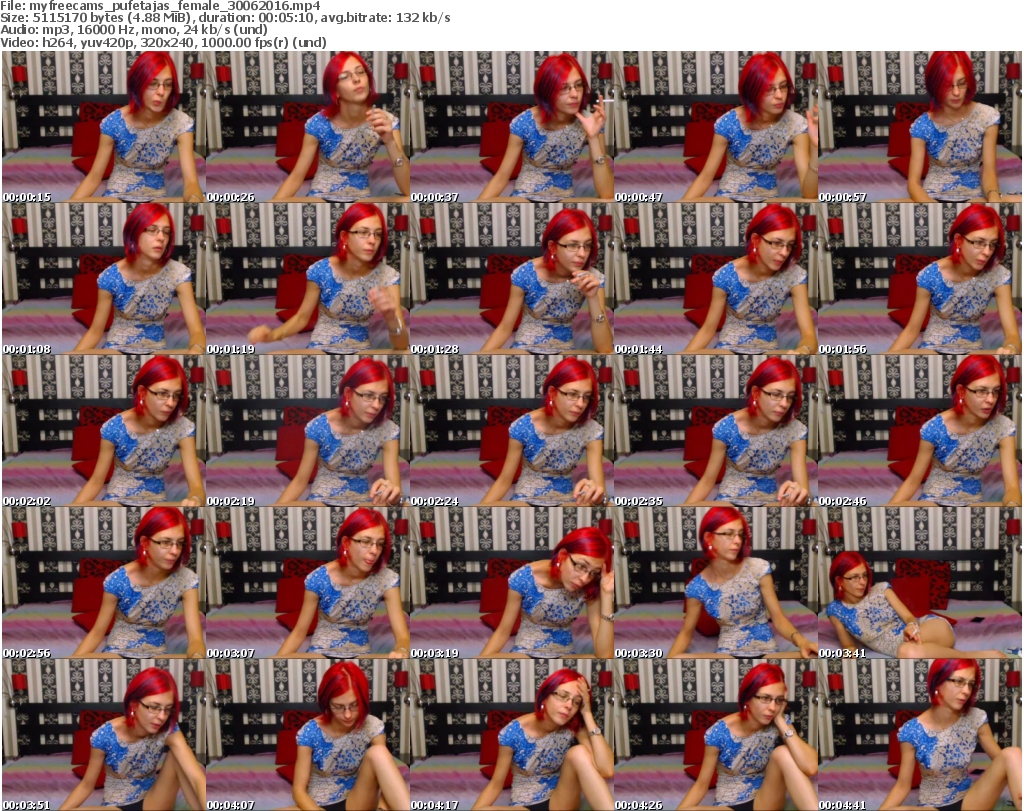The image size is (1024, 811).
Task: Open the frame stamped 00:01:28
Action: pyautogui.click(x=511, y=278)
